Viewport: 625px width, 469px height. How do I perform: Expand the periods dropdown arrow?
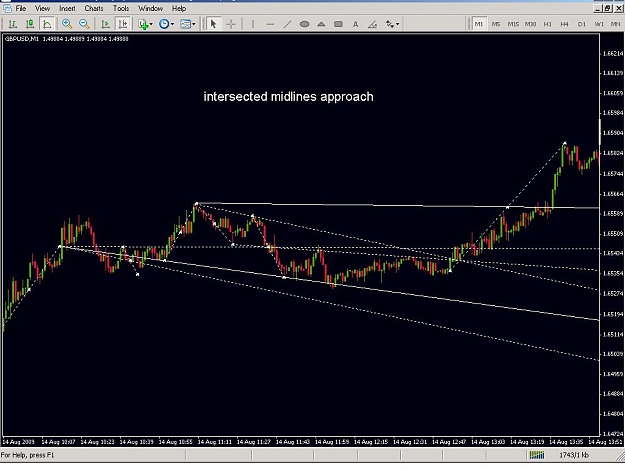pyautogui.click(x=172, y=24)
